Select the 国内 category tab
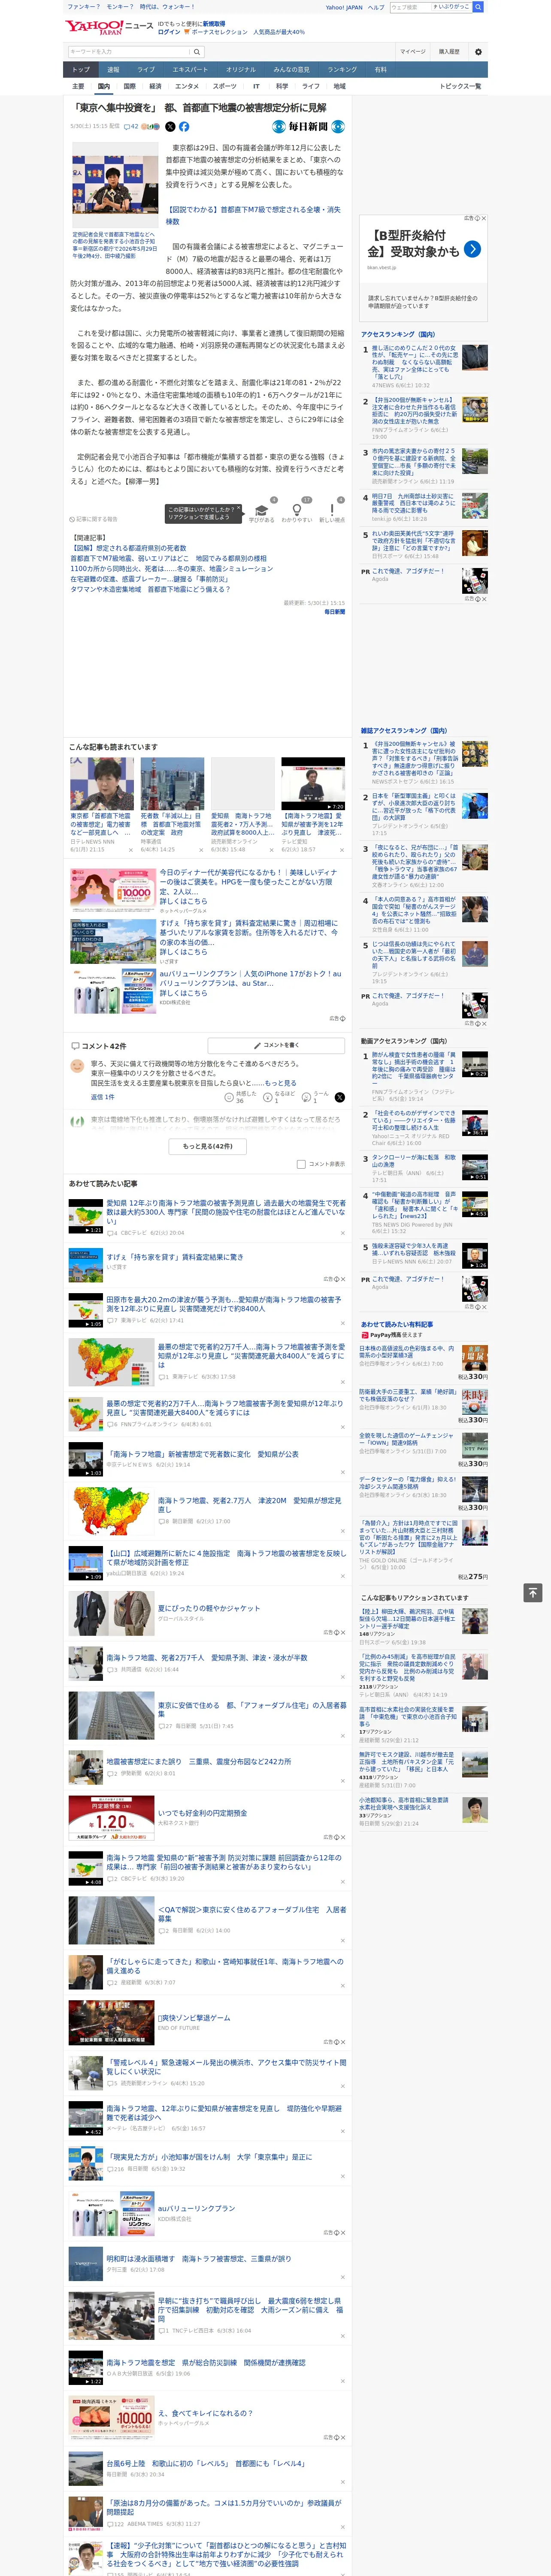The height and width of the screenshot is (2576, 551). pos(104,87)
